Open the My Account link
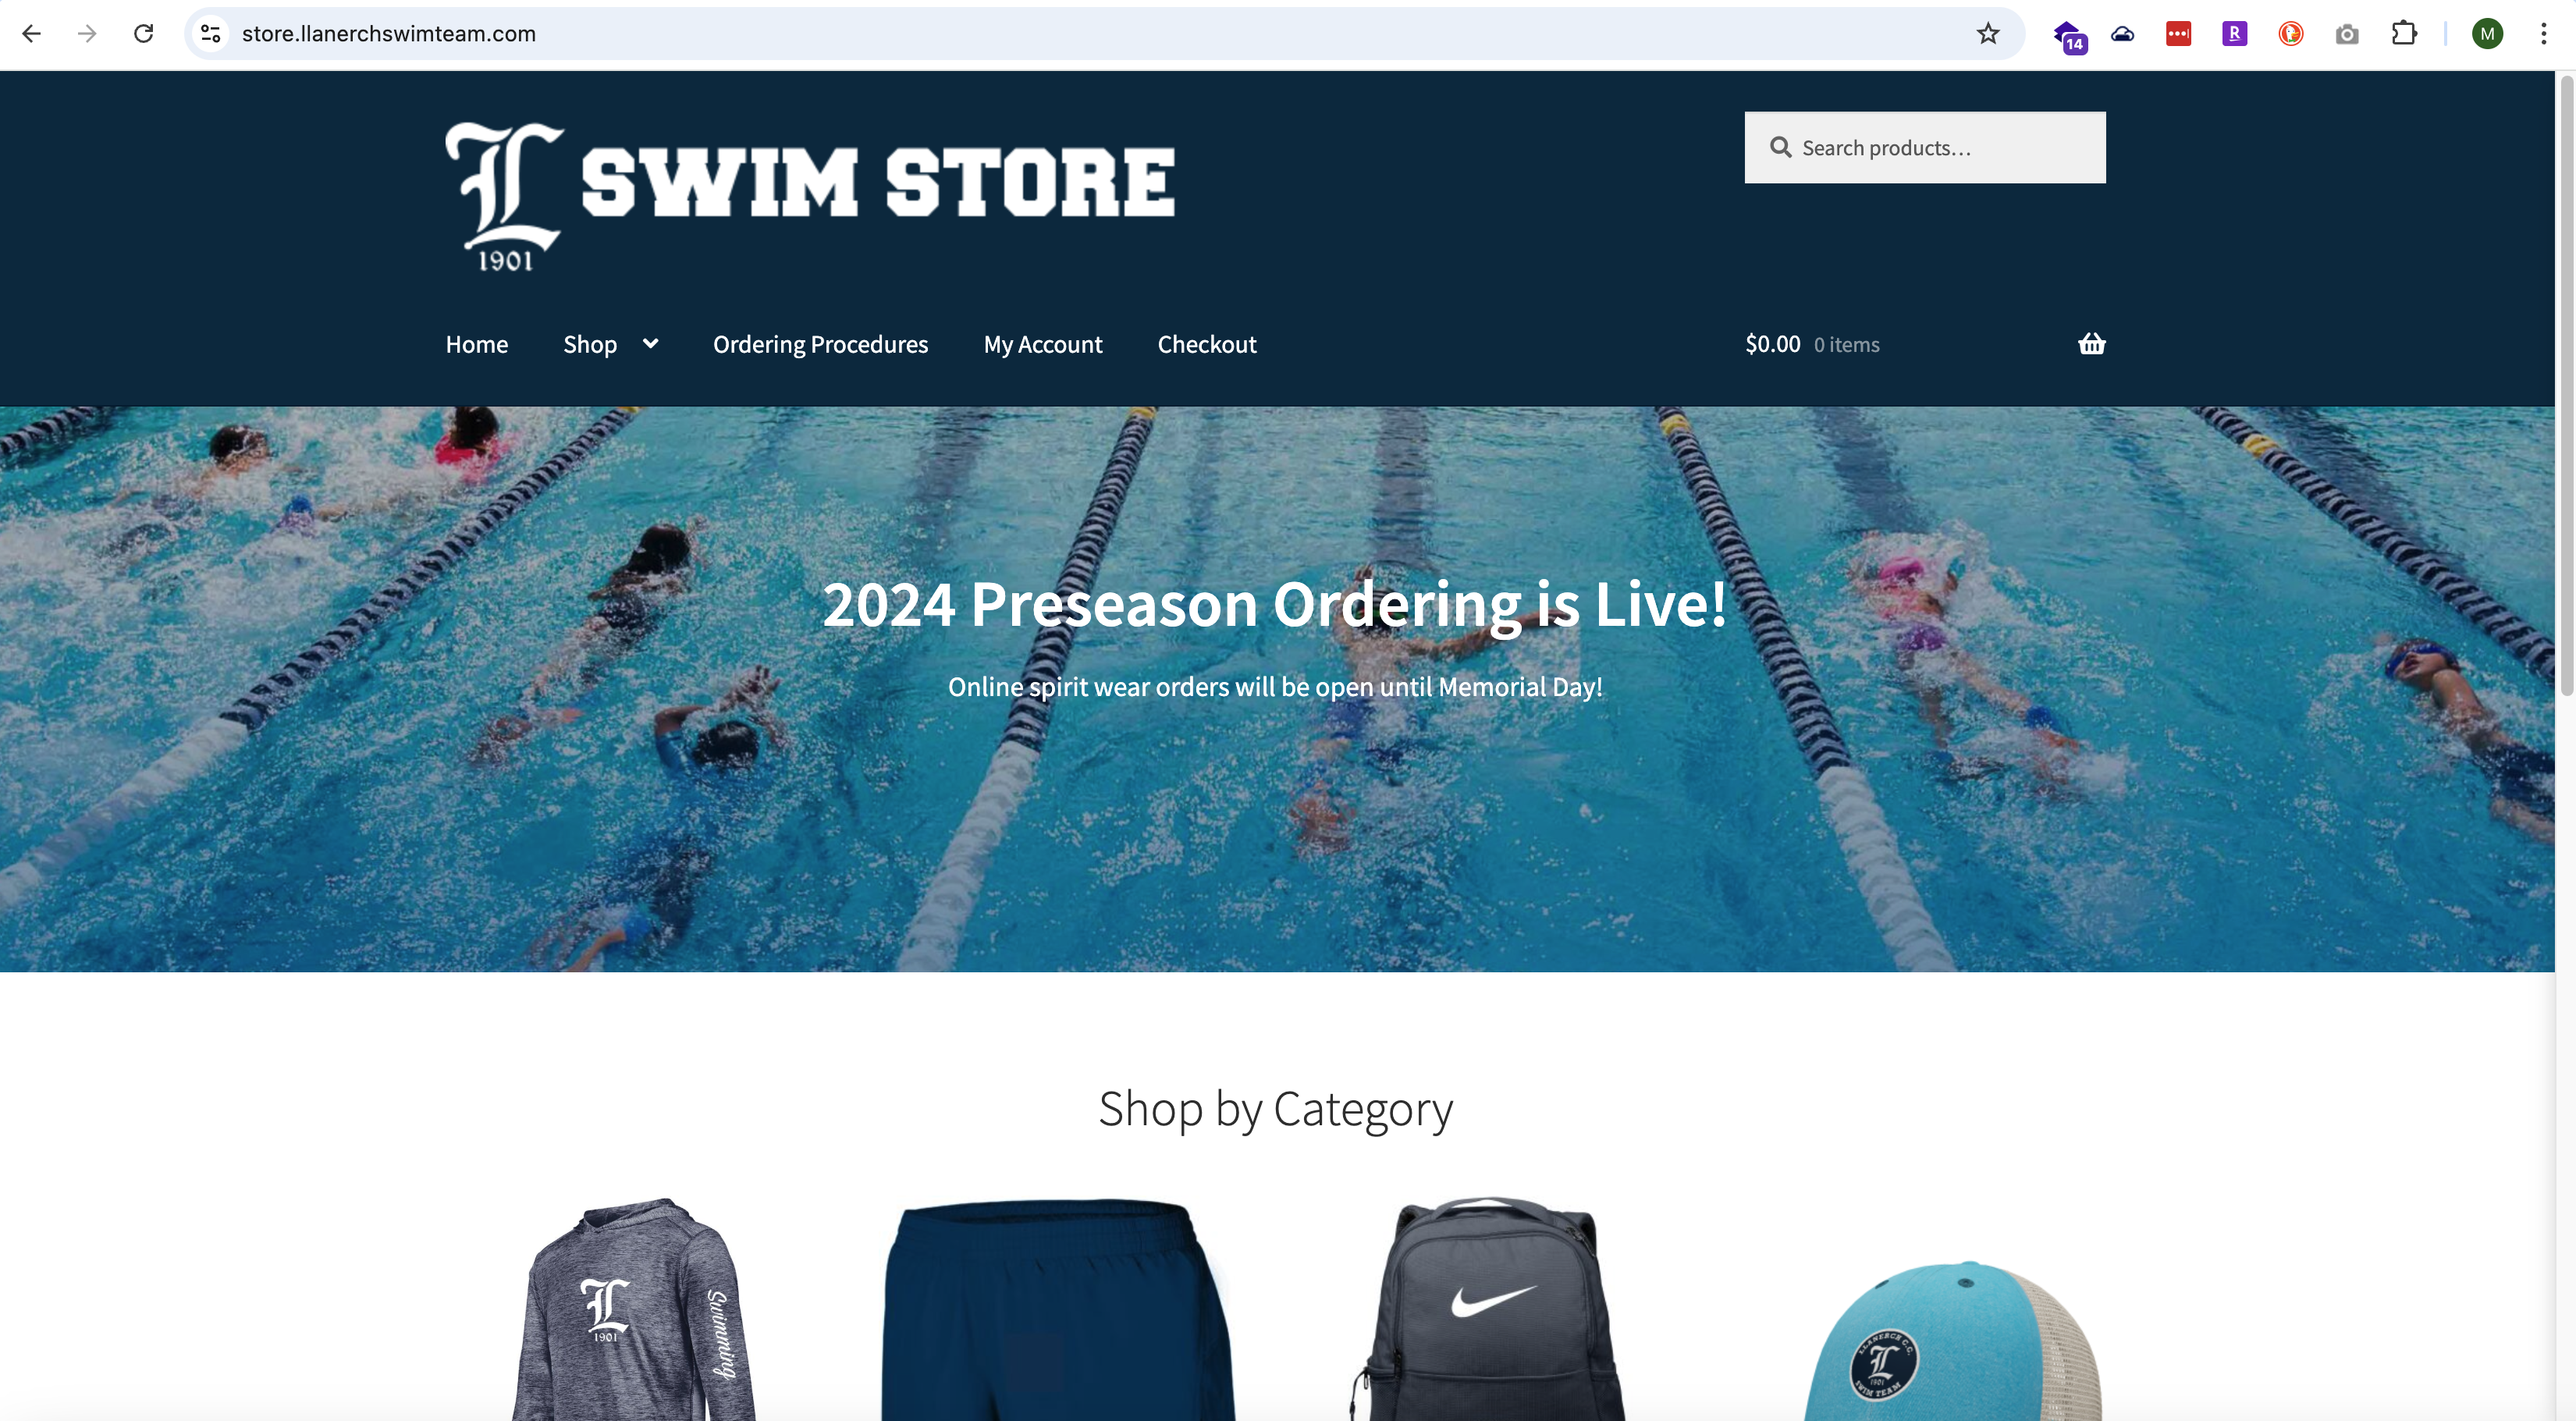Screen dimensions: 2576x1421 (x=1043, y=344)
